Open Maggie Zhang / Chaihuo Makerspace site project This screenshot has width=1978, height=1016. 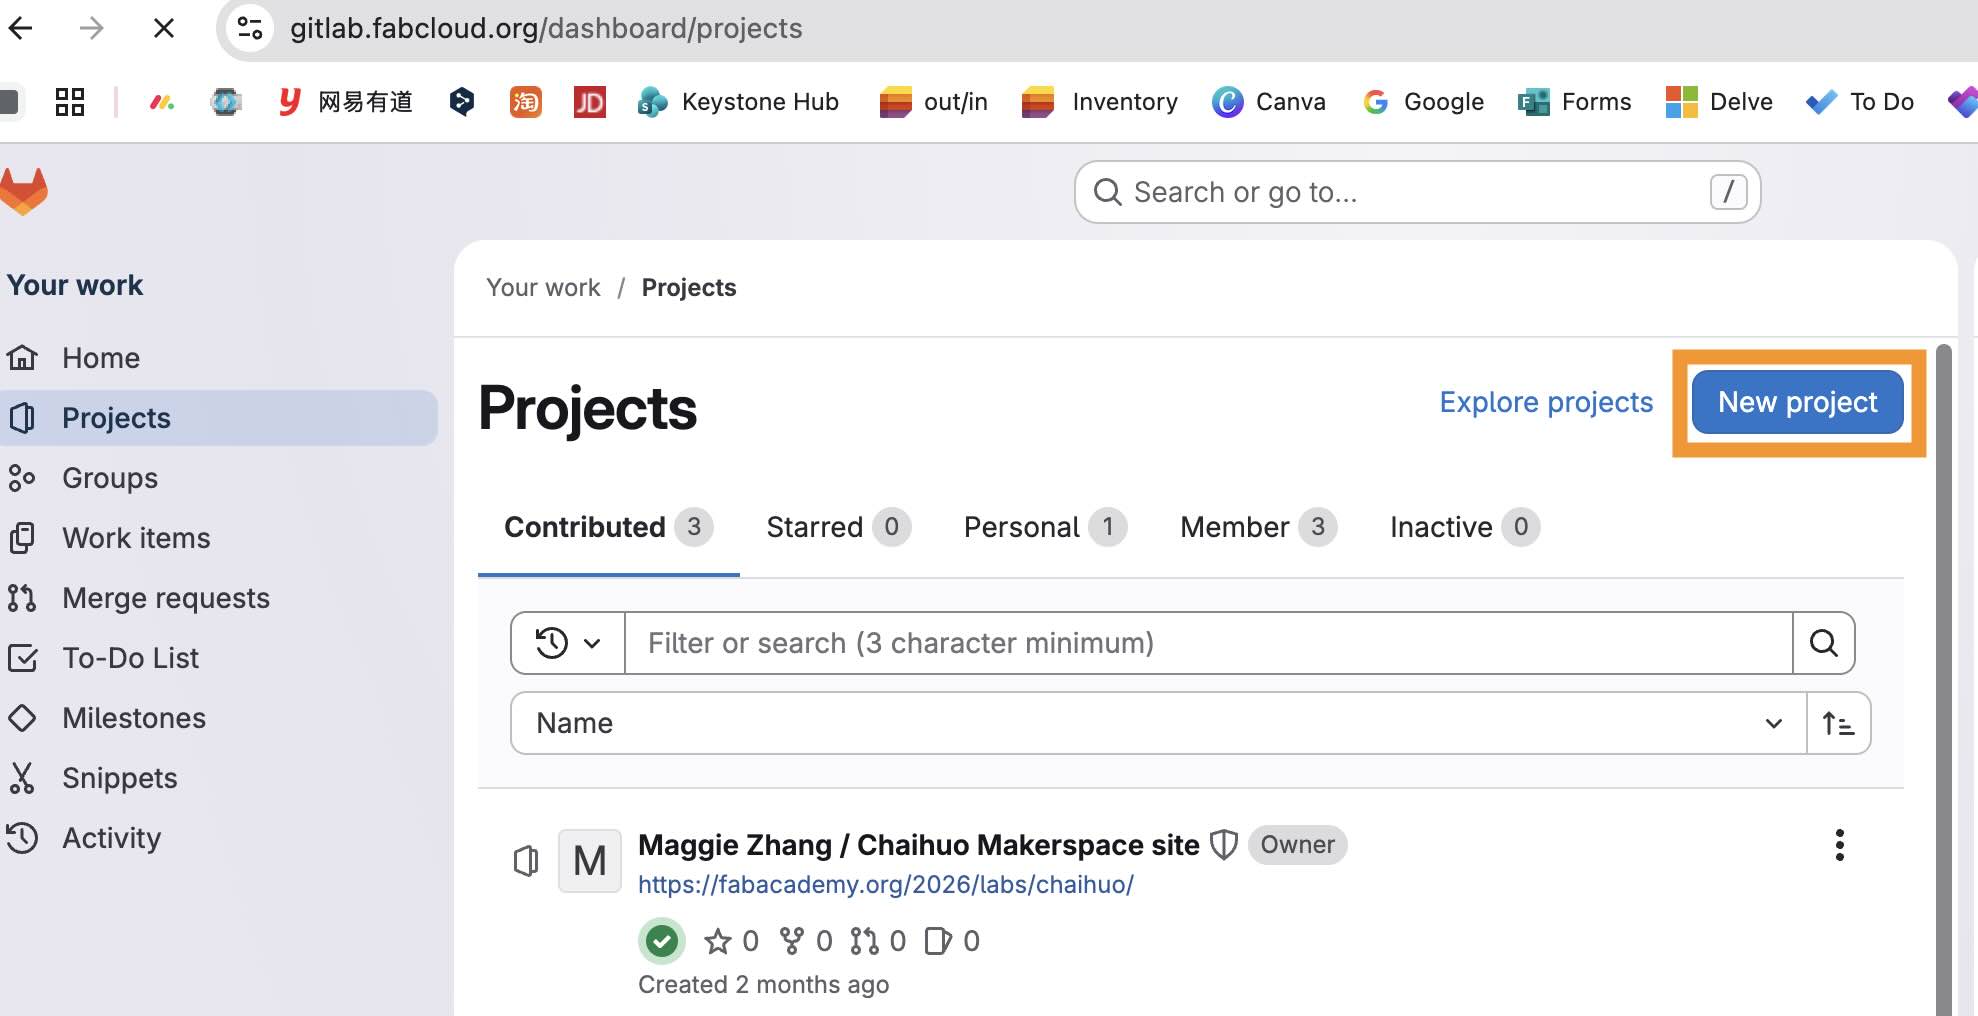pos(918,845)
